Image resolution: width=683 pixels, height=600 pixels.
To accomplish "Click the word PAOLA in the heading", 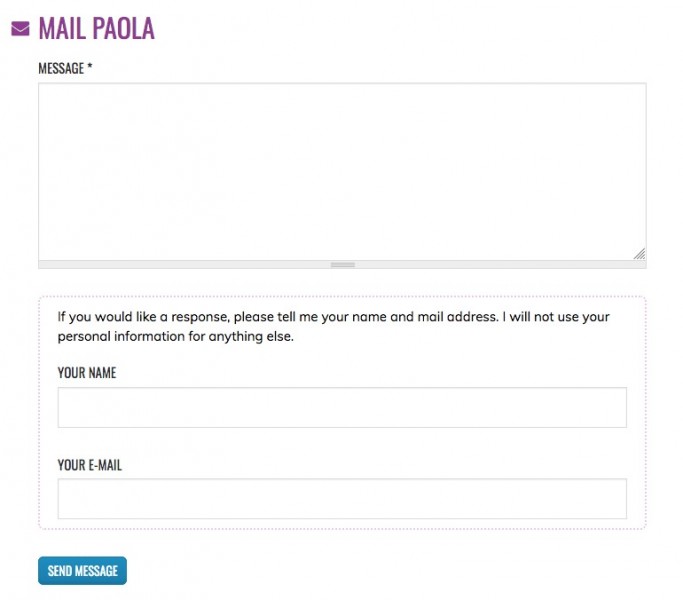I will click(x=125, y=28).
